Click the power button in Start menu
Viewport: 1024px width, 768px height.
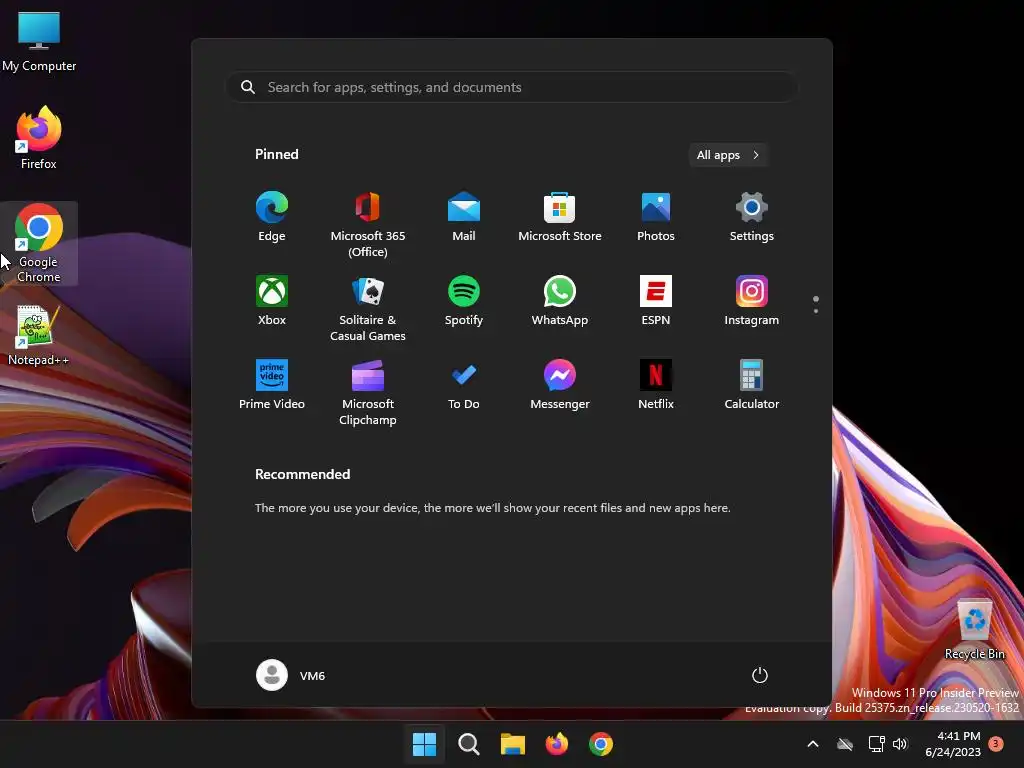(760, 675)
